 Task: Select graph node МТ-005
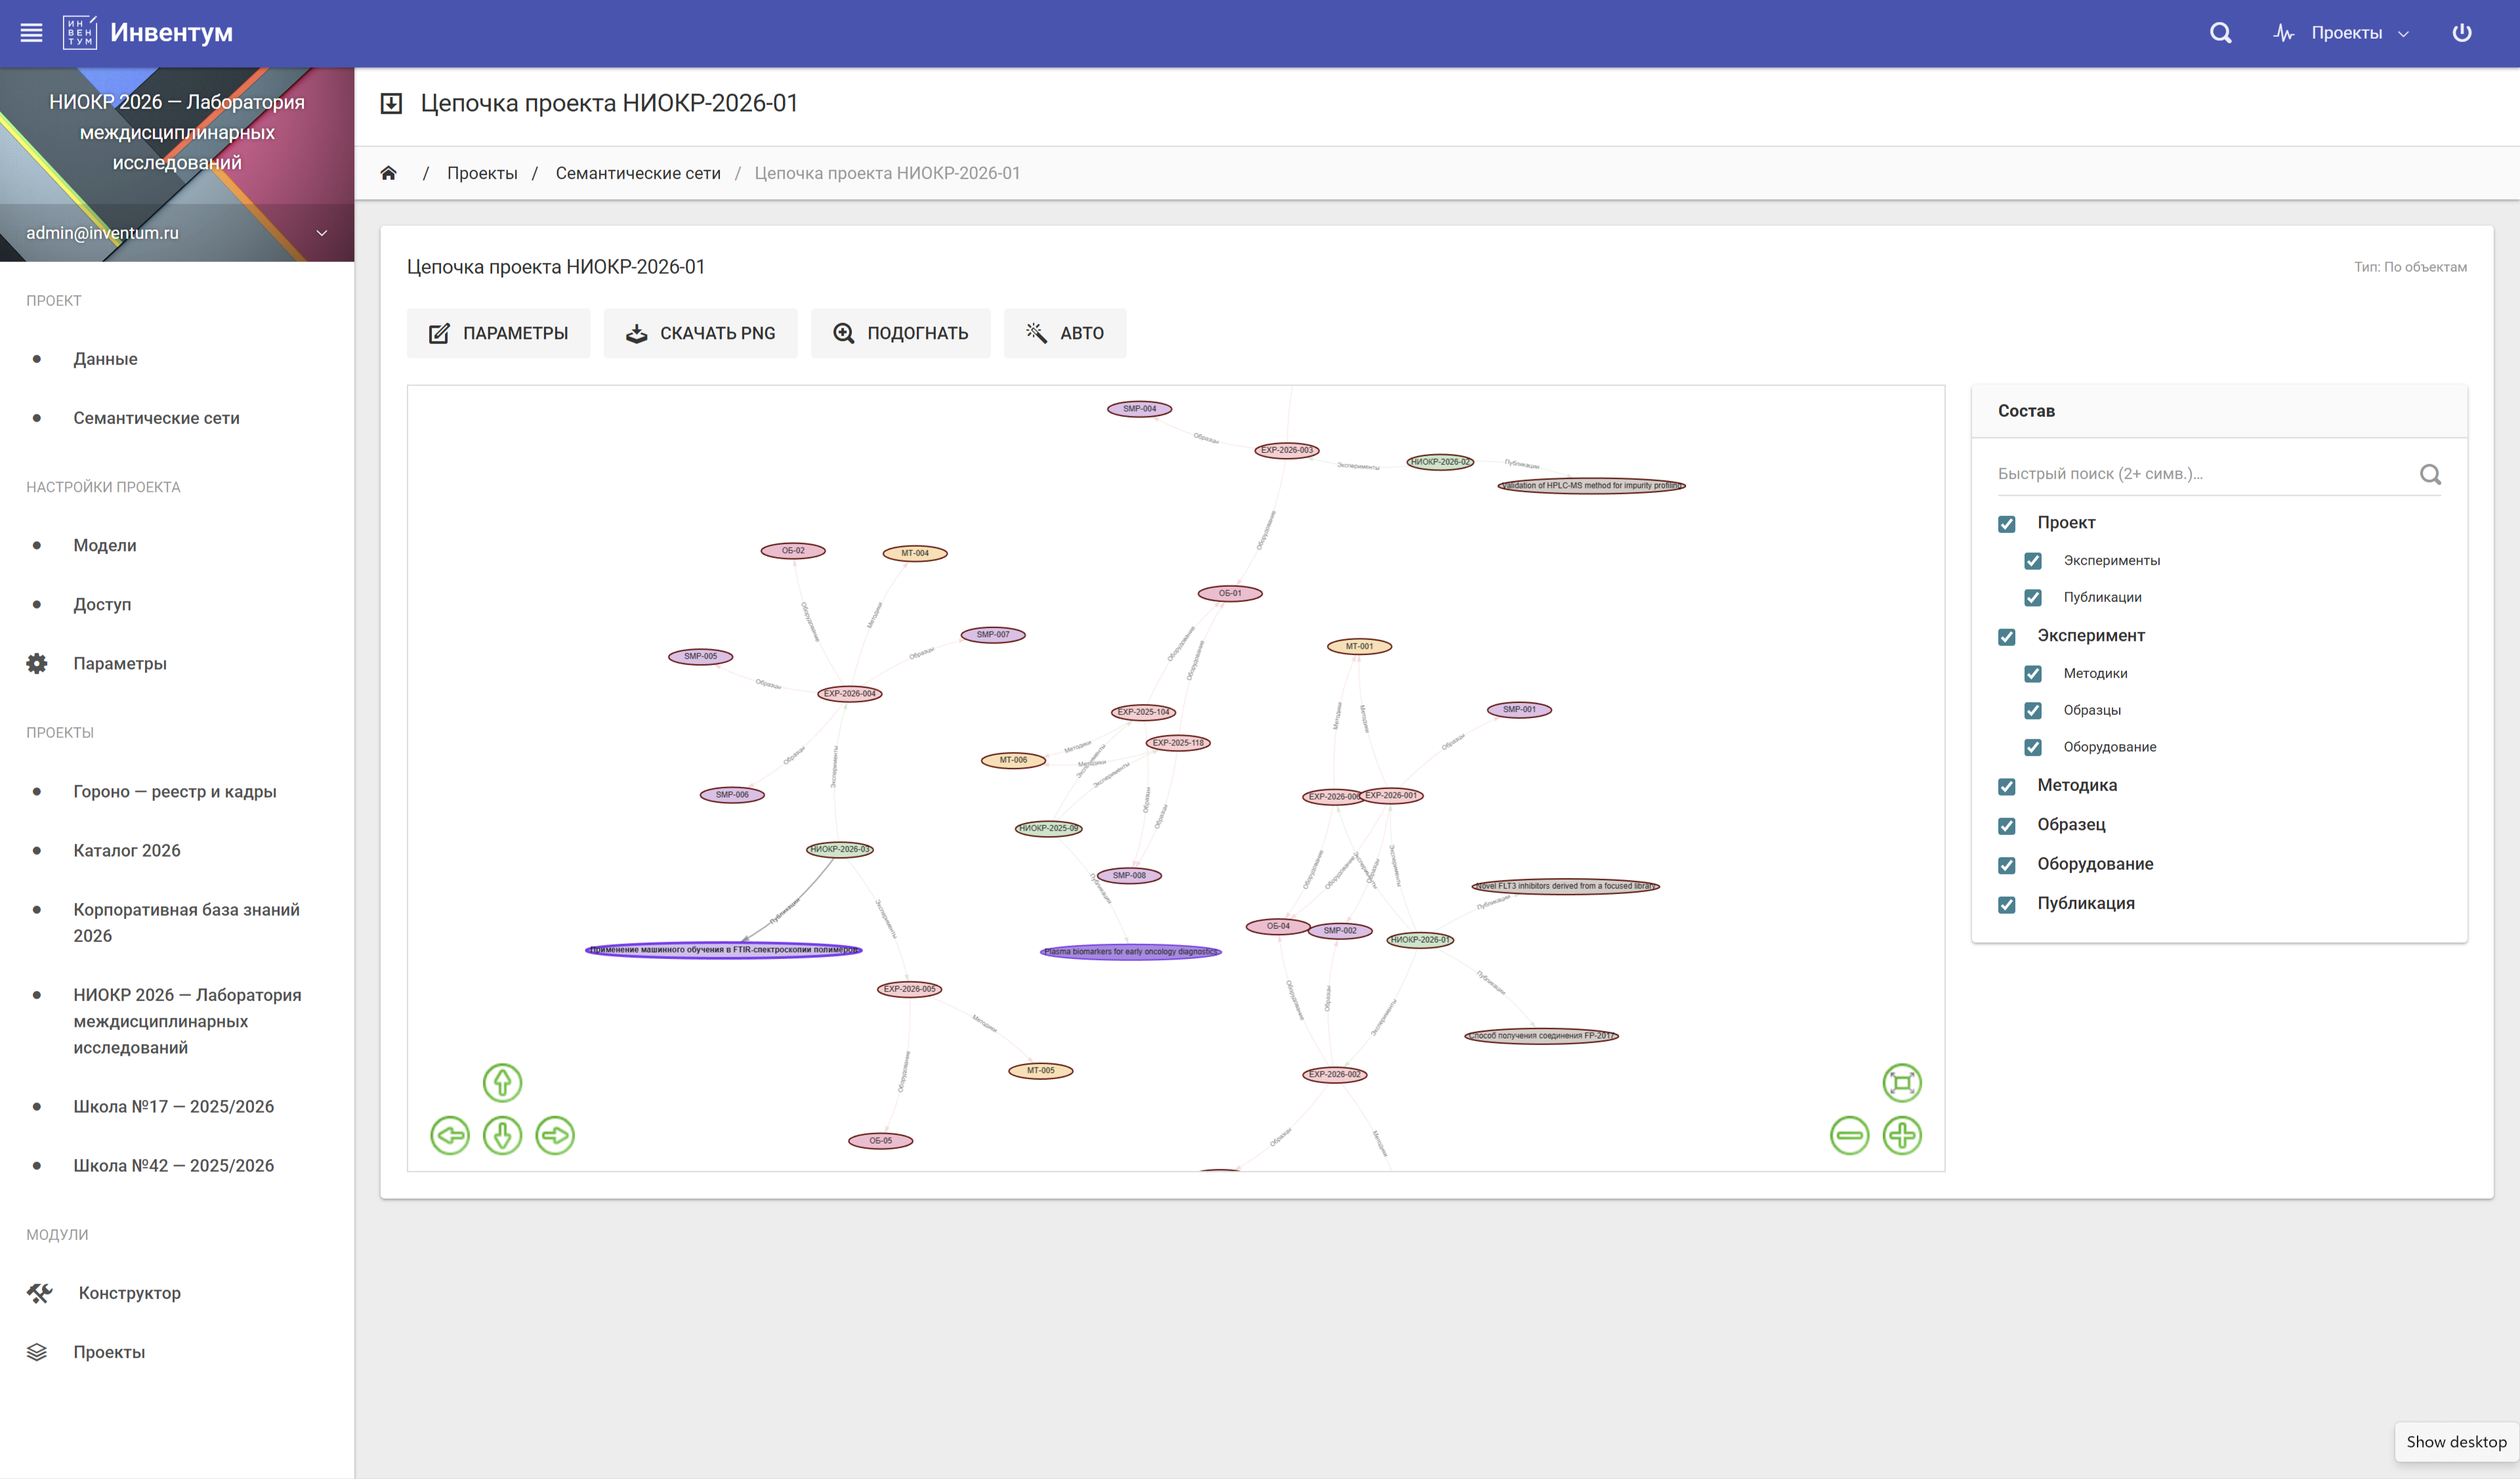[1040, 1070]
